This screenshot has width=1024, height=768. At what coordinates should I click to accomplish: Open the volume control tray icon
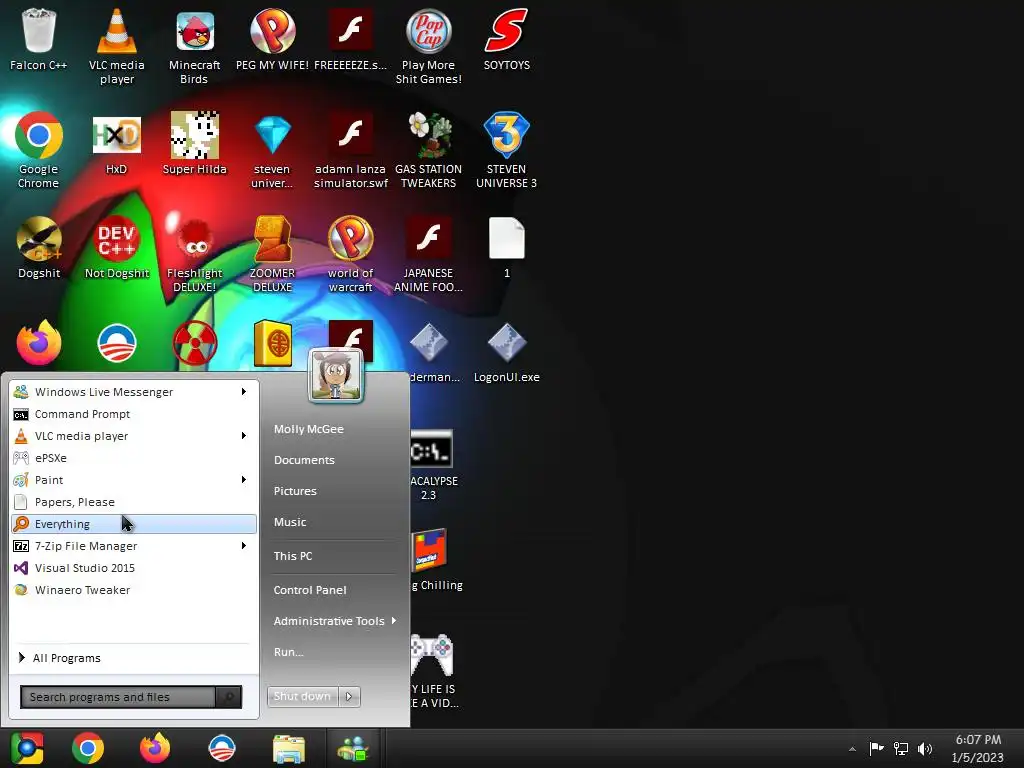925,749
